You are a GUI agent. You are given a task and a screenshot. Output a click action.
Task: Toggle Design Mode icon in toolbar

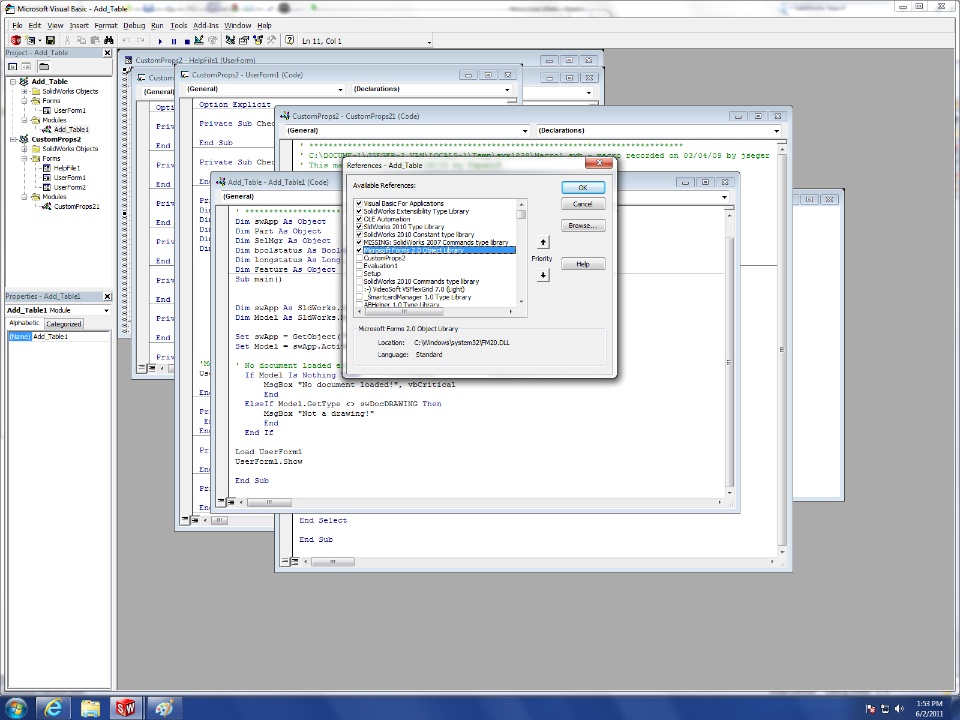[x=199, y=40]
